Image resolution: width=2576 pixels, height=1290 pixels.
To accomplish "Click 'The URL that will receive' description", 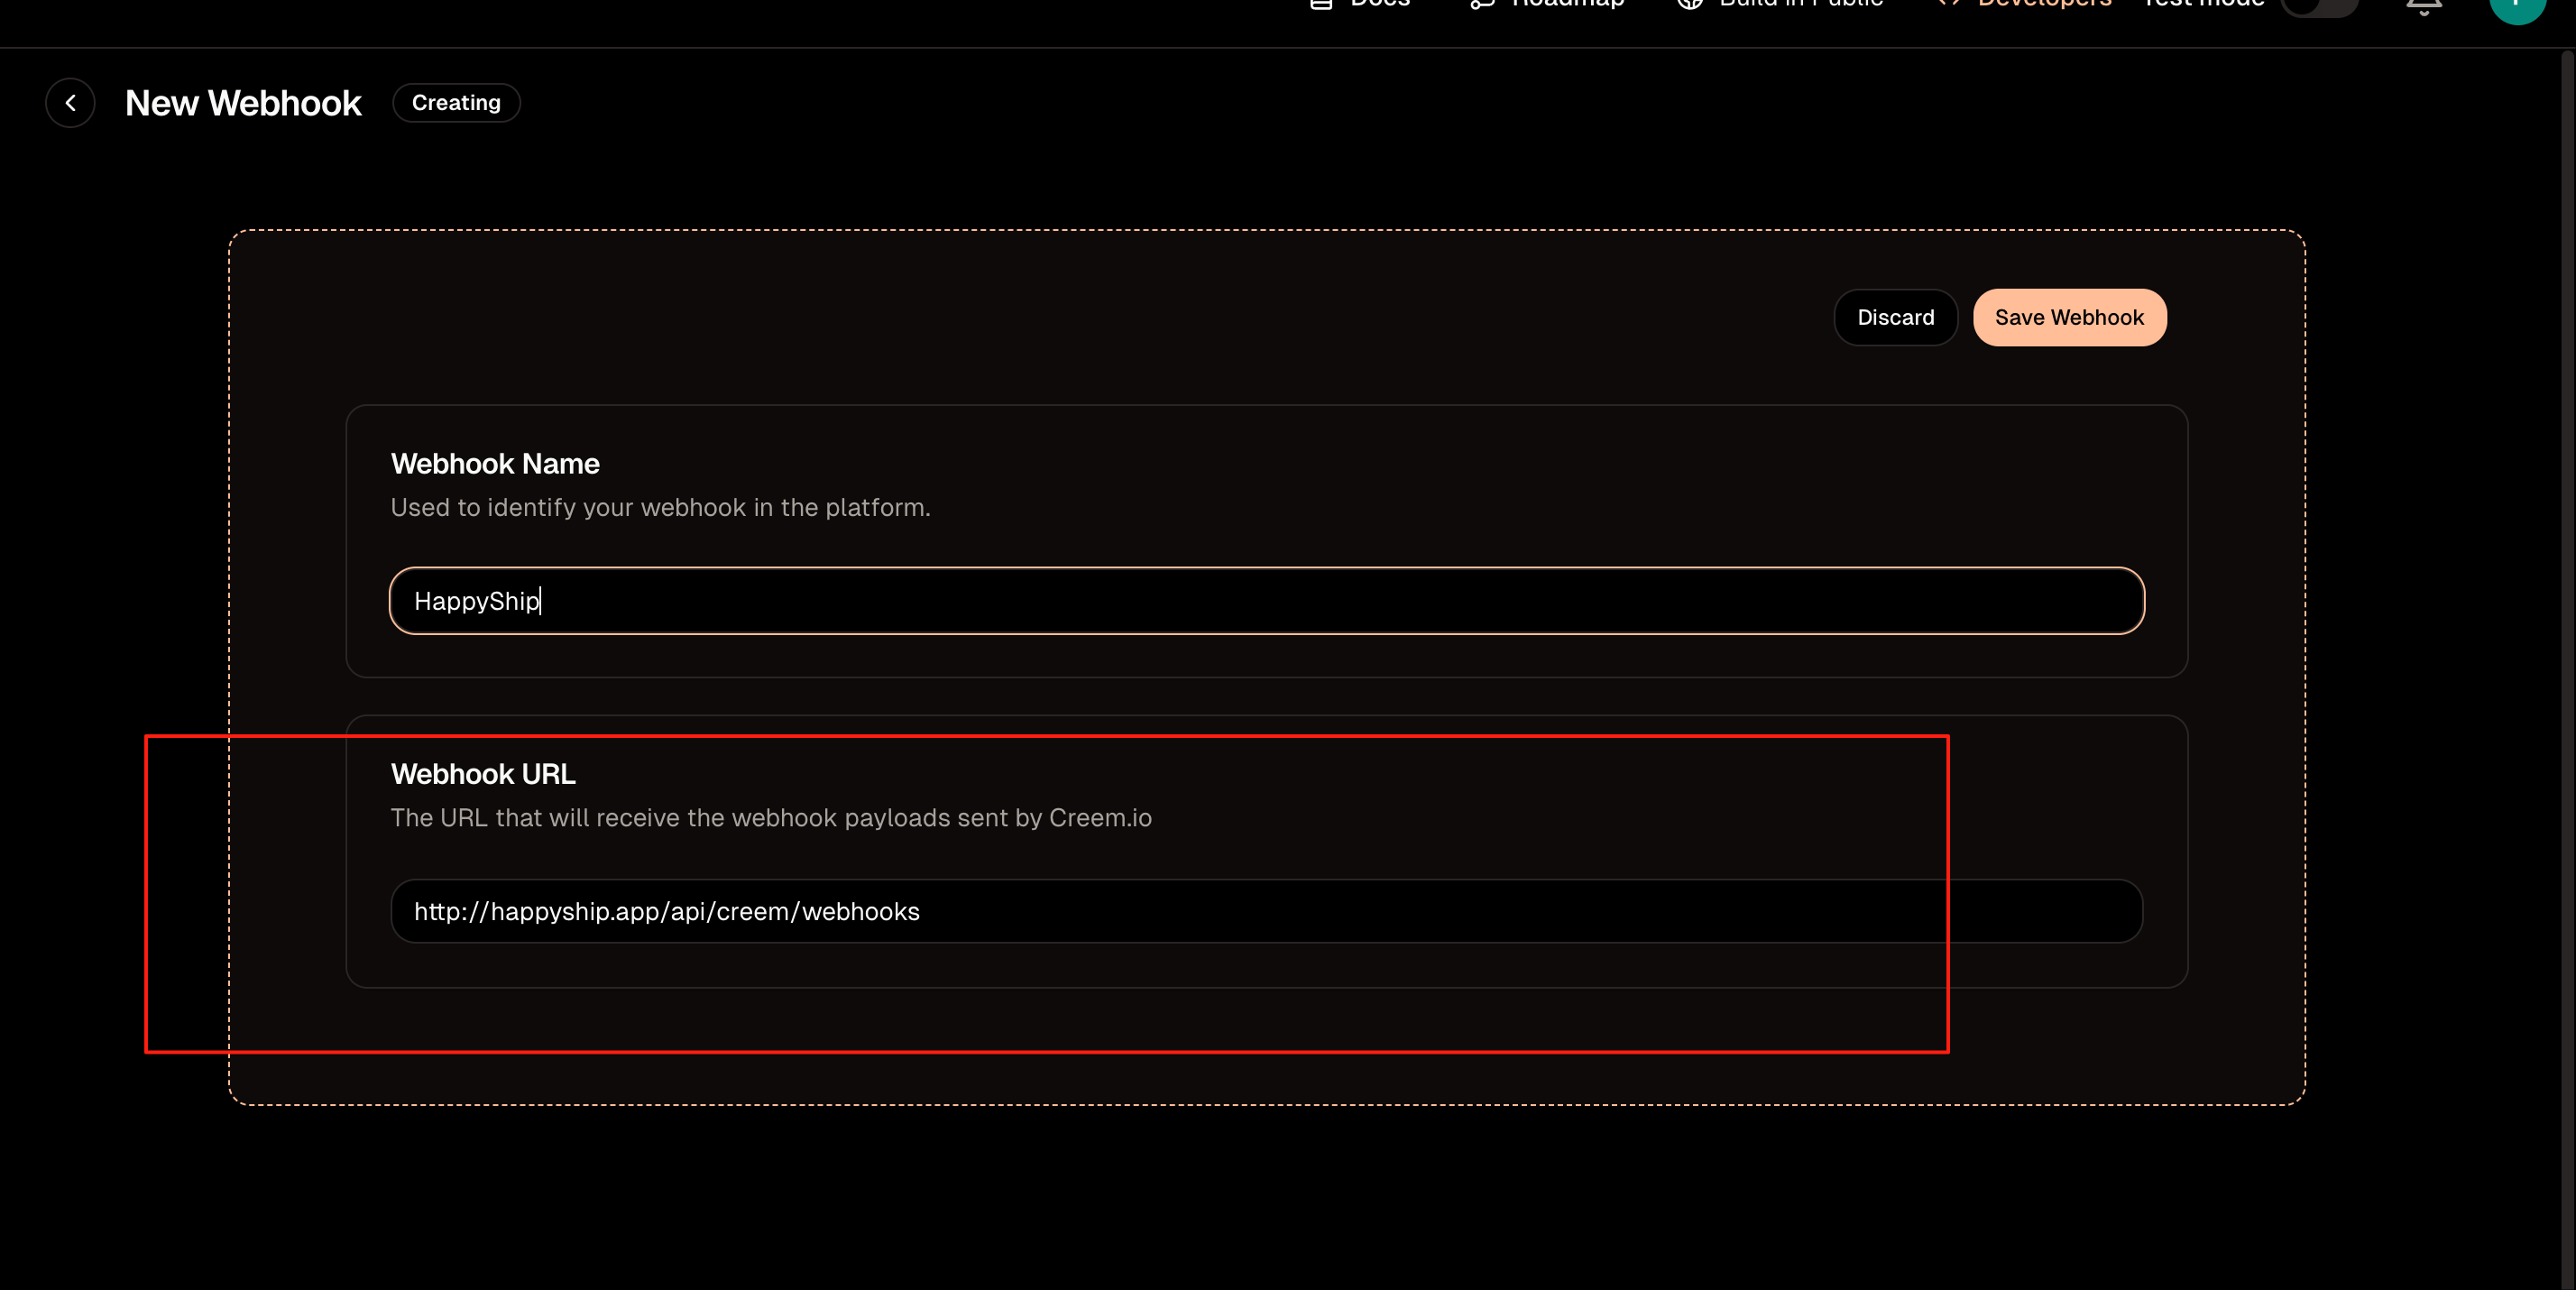I will 771,818.
